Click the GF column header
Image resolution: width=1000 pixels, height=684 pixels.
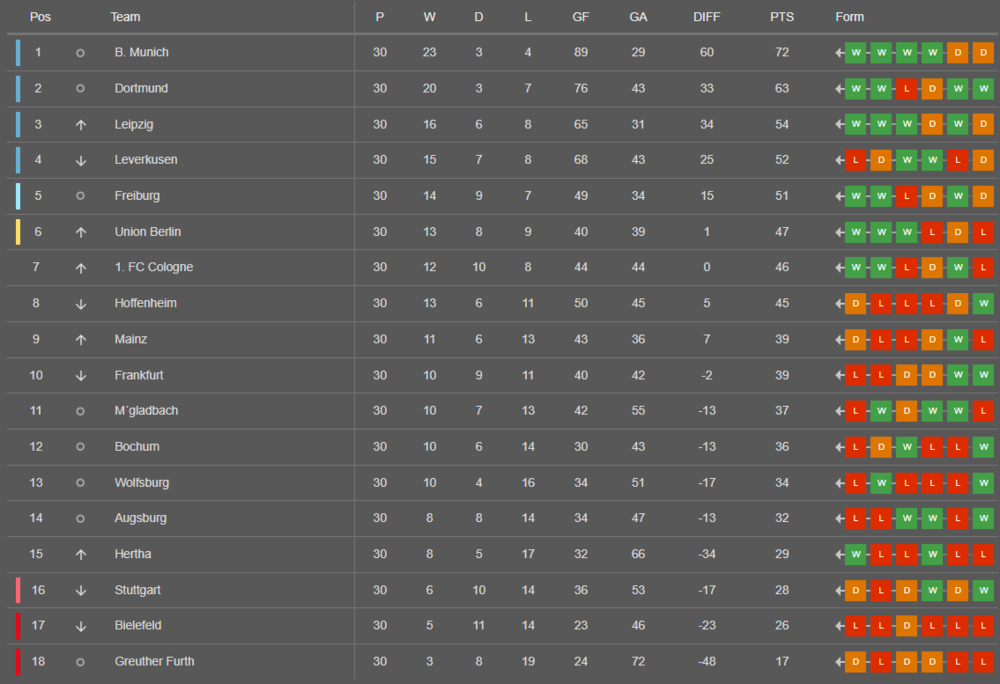pyautogui.click(x=580, y=17)
